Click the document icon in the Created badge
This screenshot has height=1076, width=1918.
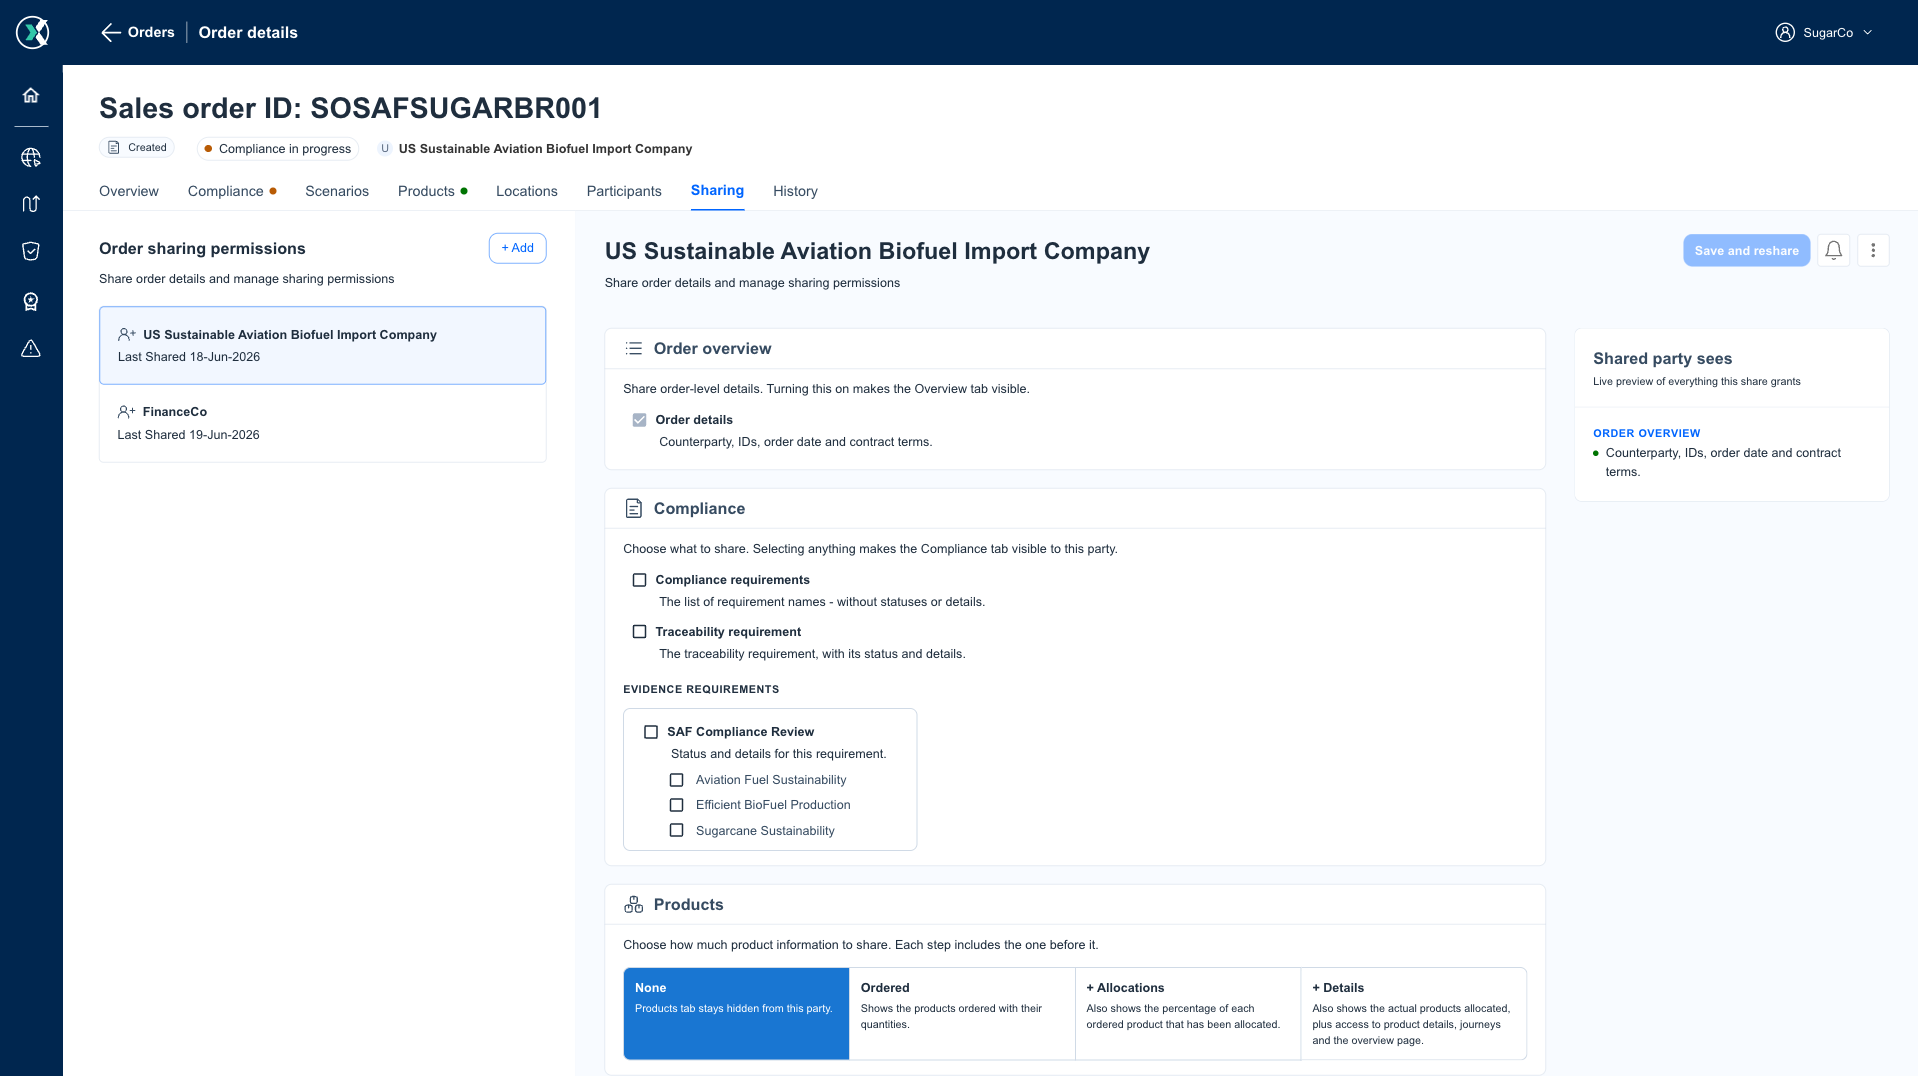(x=114, y=148)
